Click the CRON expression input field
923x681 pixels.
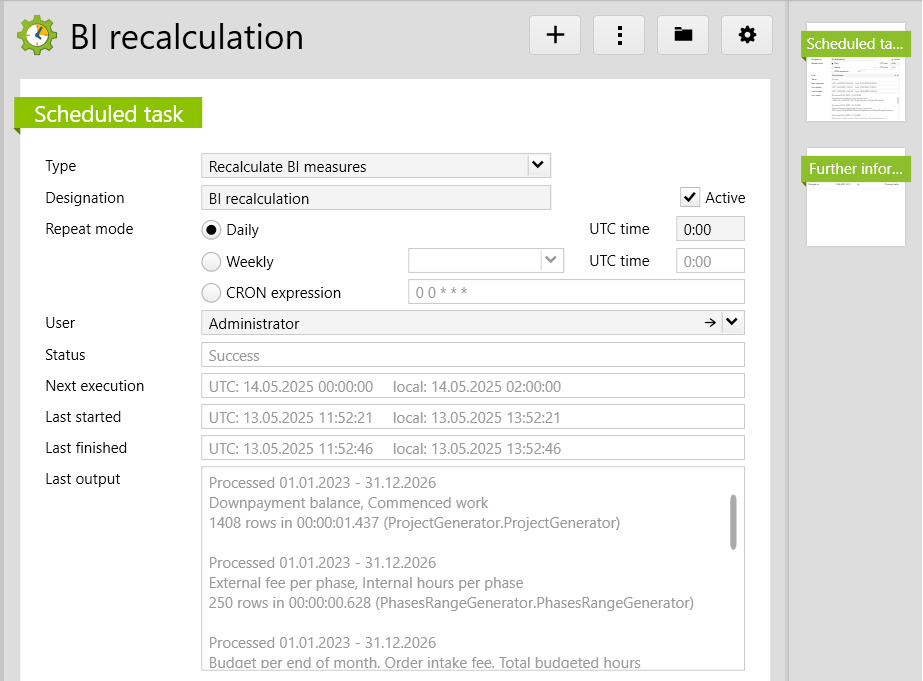[576, 292]
